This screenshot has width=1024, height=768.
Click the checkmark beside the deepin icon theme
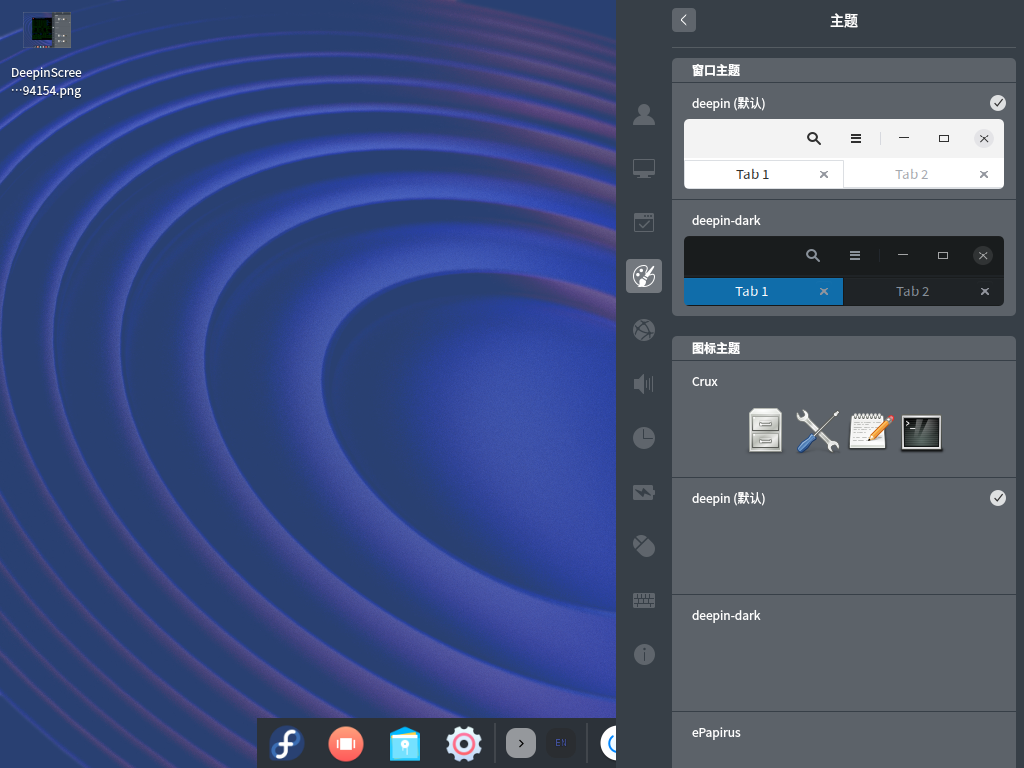[x=997, y=498]
